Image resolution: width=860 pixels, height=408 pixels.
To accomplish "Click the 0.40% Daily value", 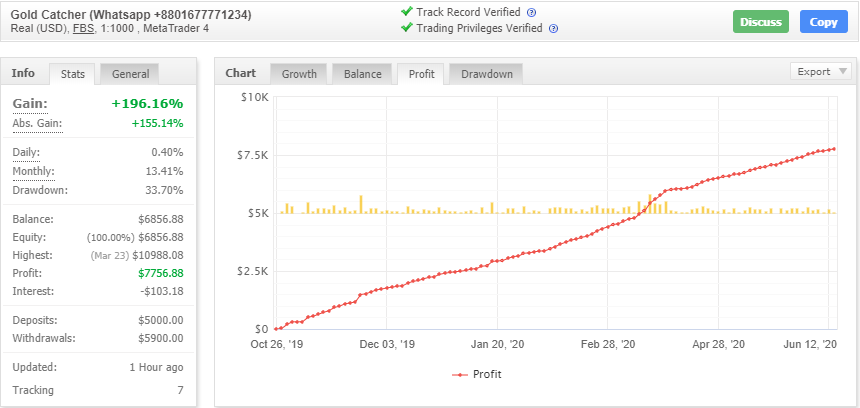I will coord(167,152).
